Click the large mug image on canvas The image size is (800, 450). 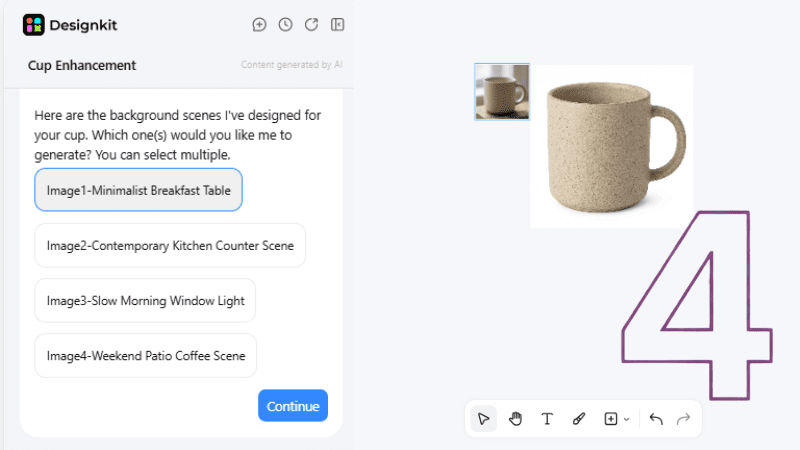(x=611, y=146)
